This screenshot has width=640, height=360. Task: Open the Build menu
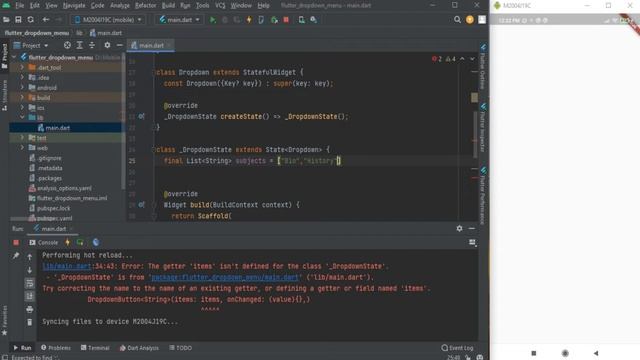coord(168,6)
